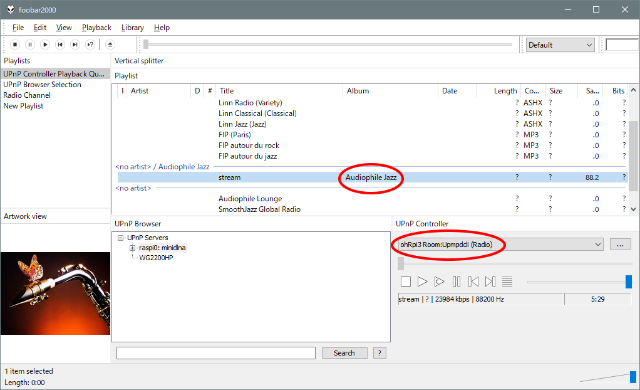The image size is (640, 390).
Task: Click the 5:29 time display in UPnP Controller
Action: [x=598, y=299]
